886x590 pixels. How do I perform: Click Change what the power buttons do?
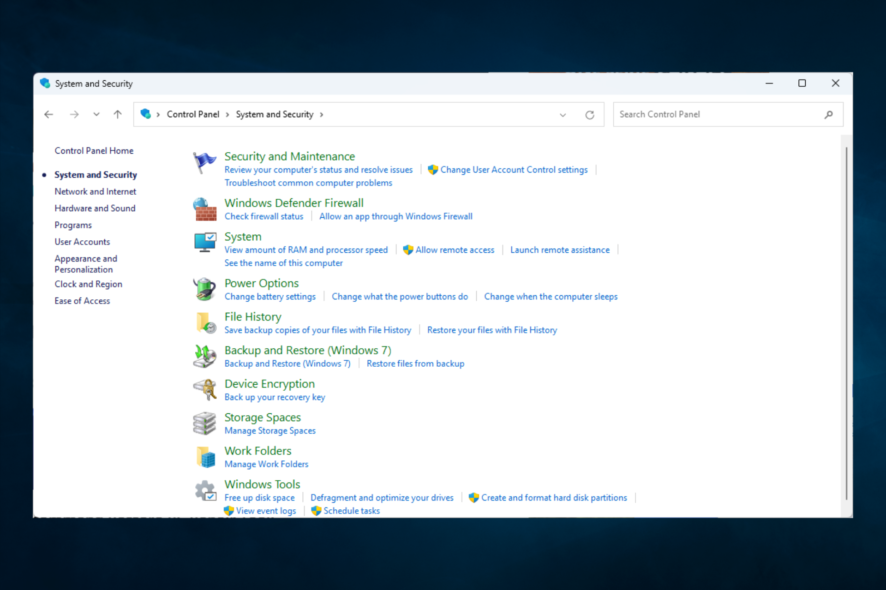click(399, 297)
